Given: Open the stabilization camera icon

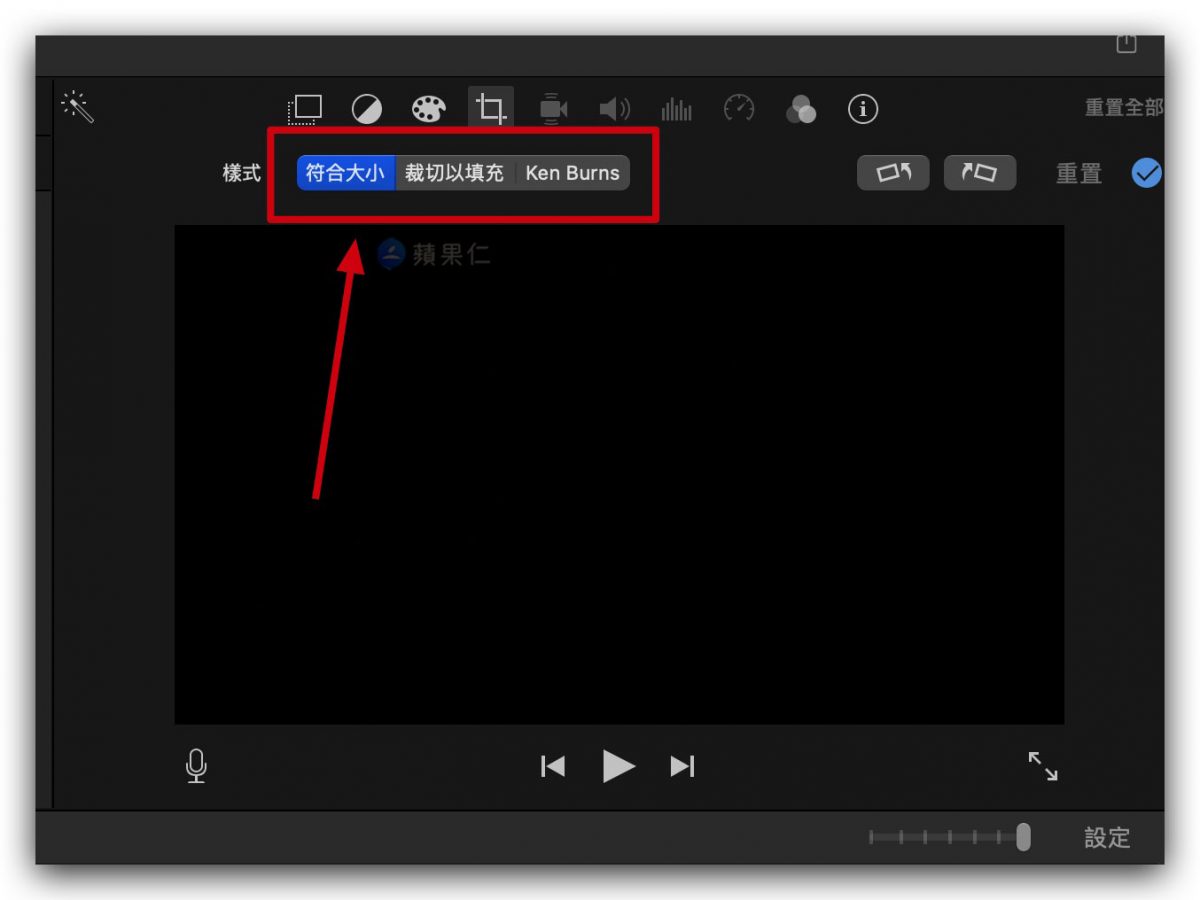Looking at the screenshot, I should tap(553, 108).
